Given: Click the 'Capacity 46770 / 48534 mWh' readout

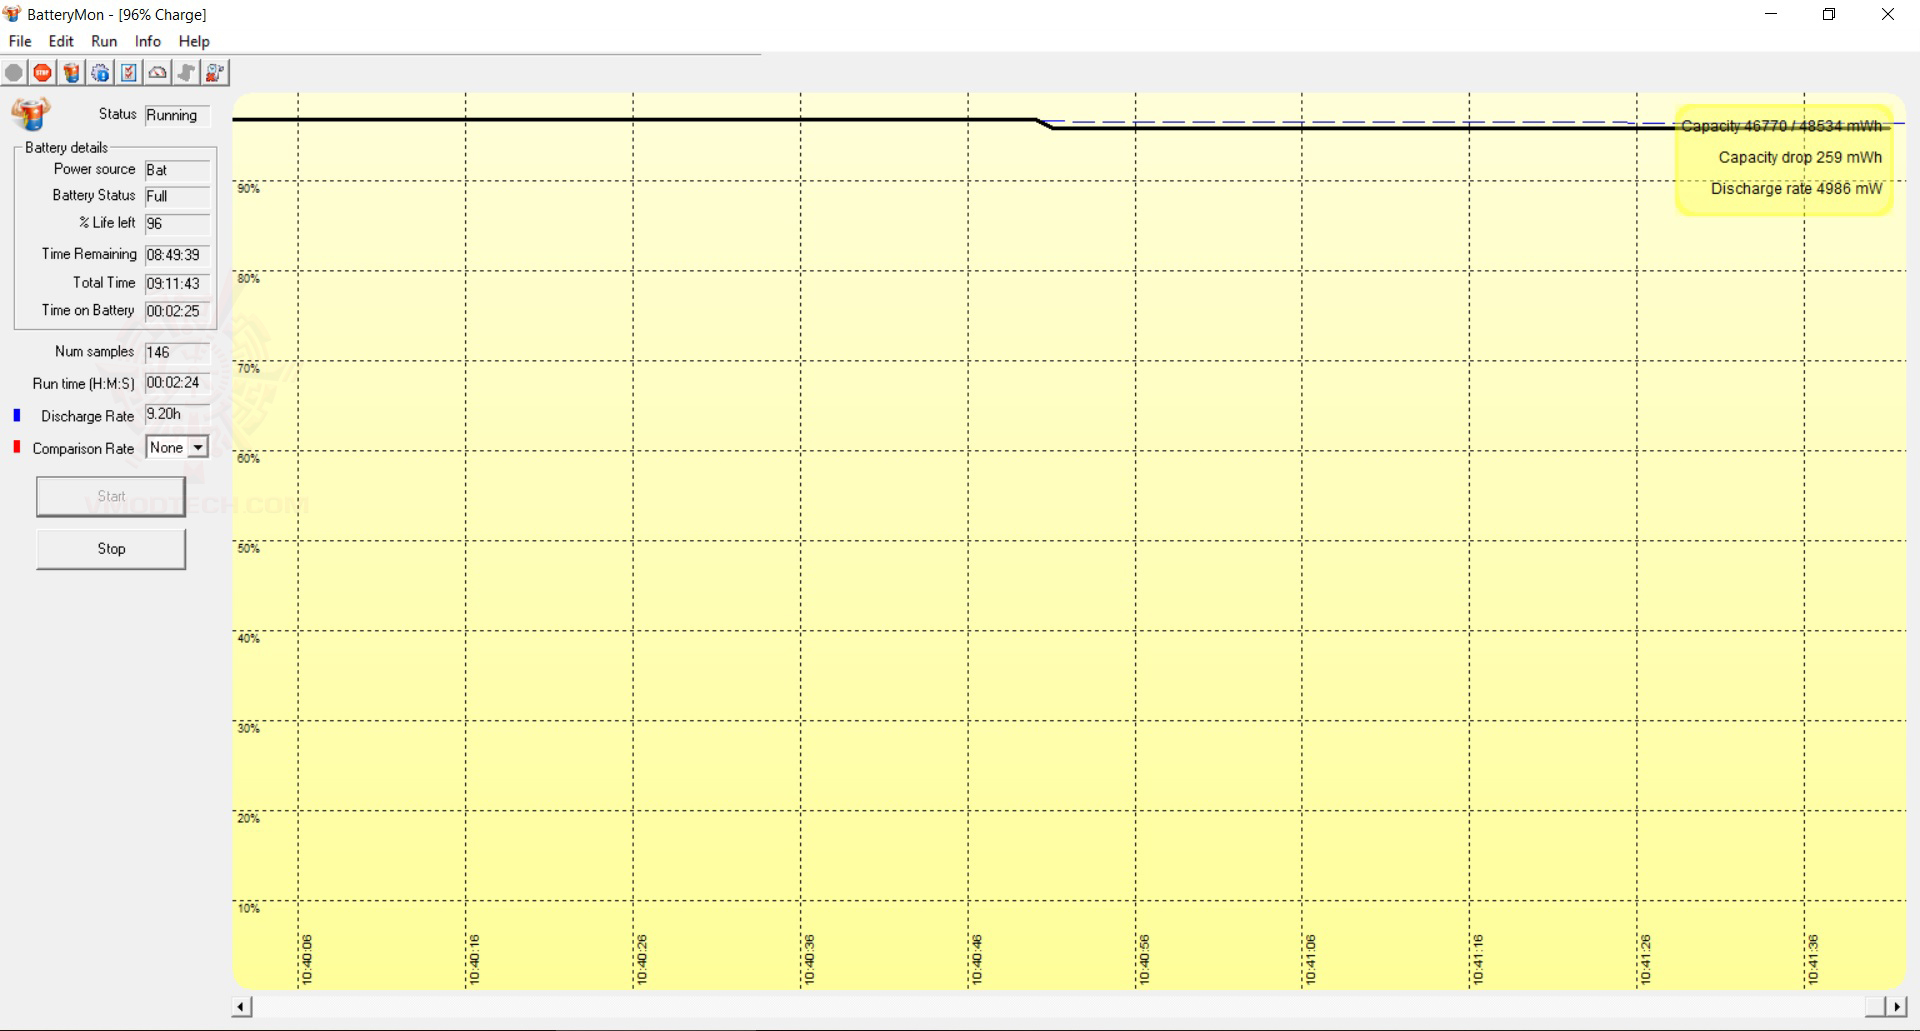Looking at the screenshot, I should tap(1781, 126).
